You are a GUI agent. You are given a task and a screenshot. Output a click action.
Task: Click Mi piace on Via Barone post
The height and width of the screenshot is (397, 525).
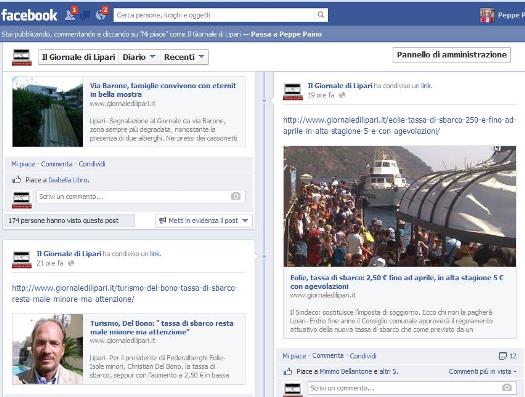[23, 164]
